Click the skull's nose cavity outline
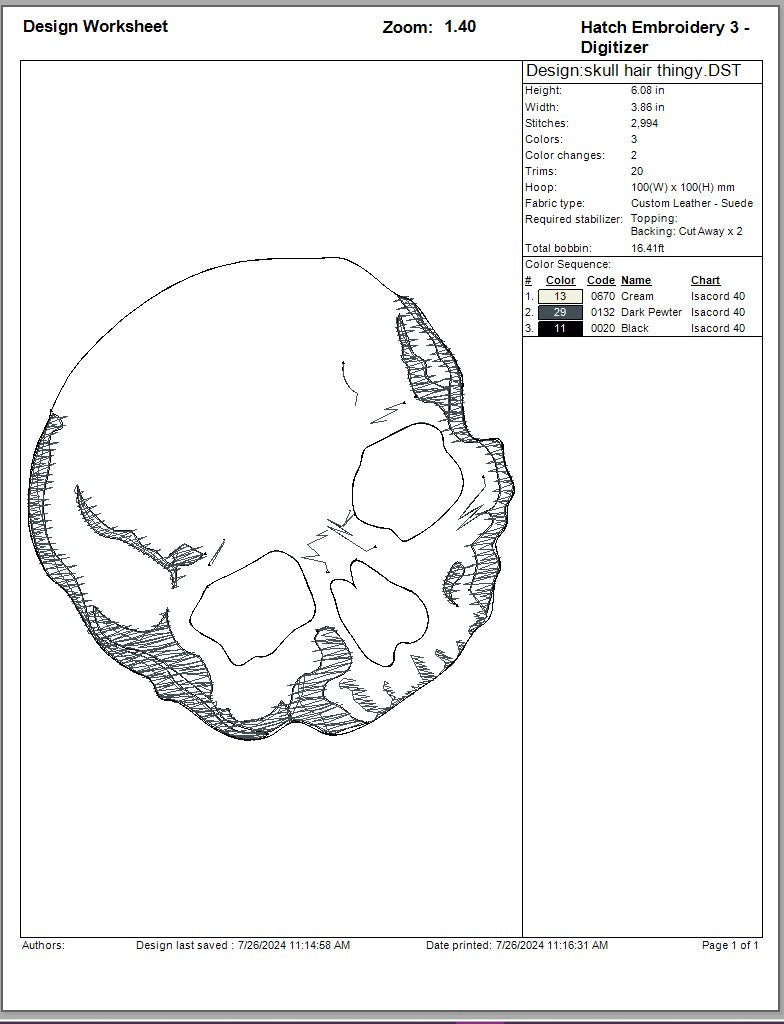Screen dimensions: 784x1024 [379, 614]
